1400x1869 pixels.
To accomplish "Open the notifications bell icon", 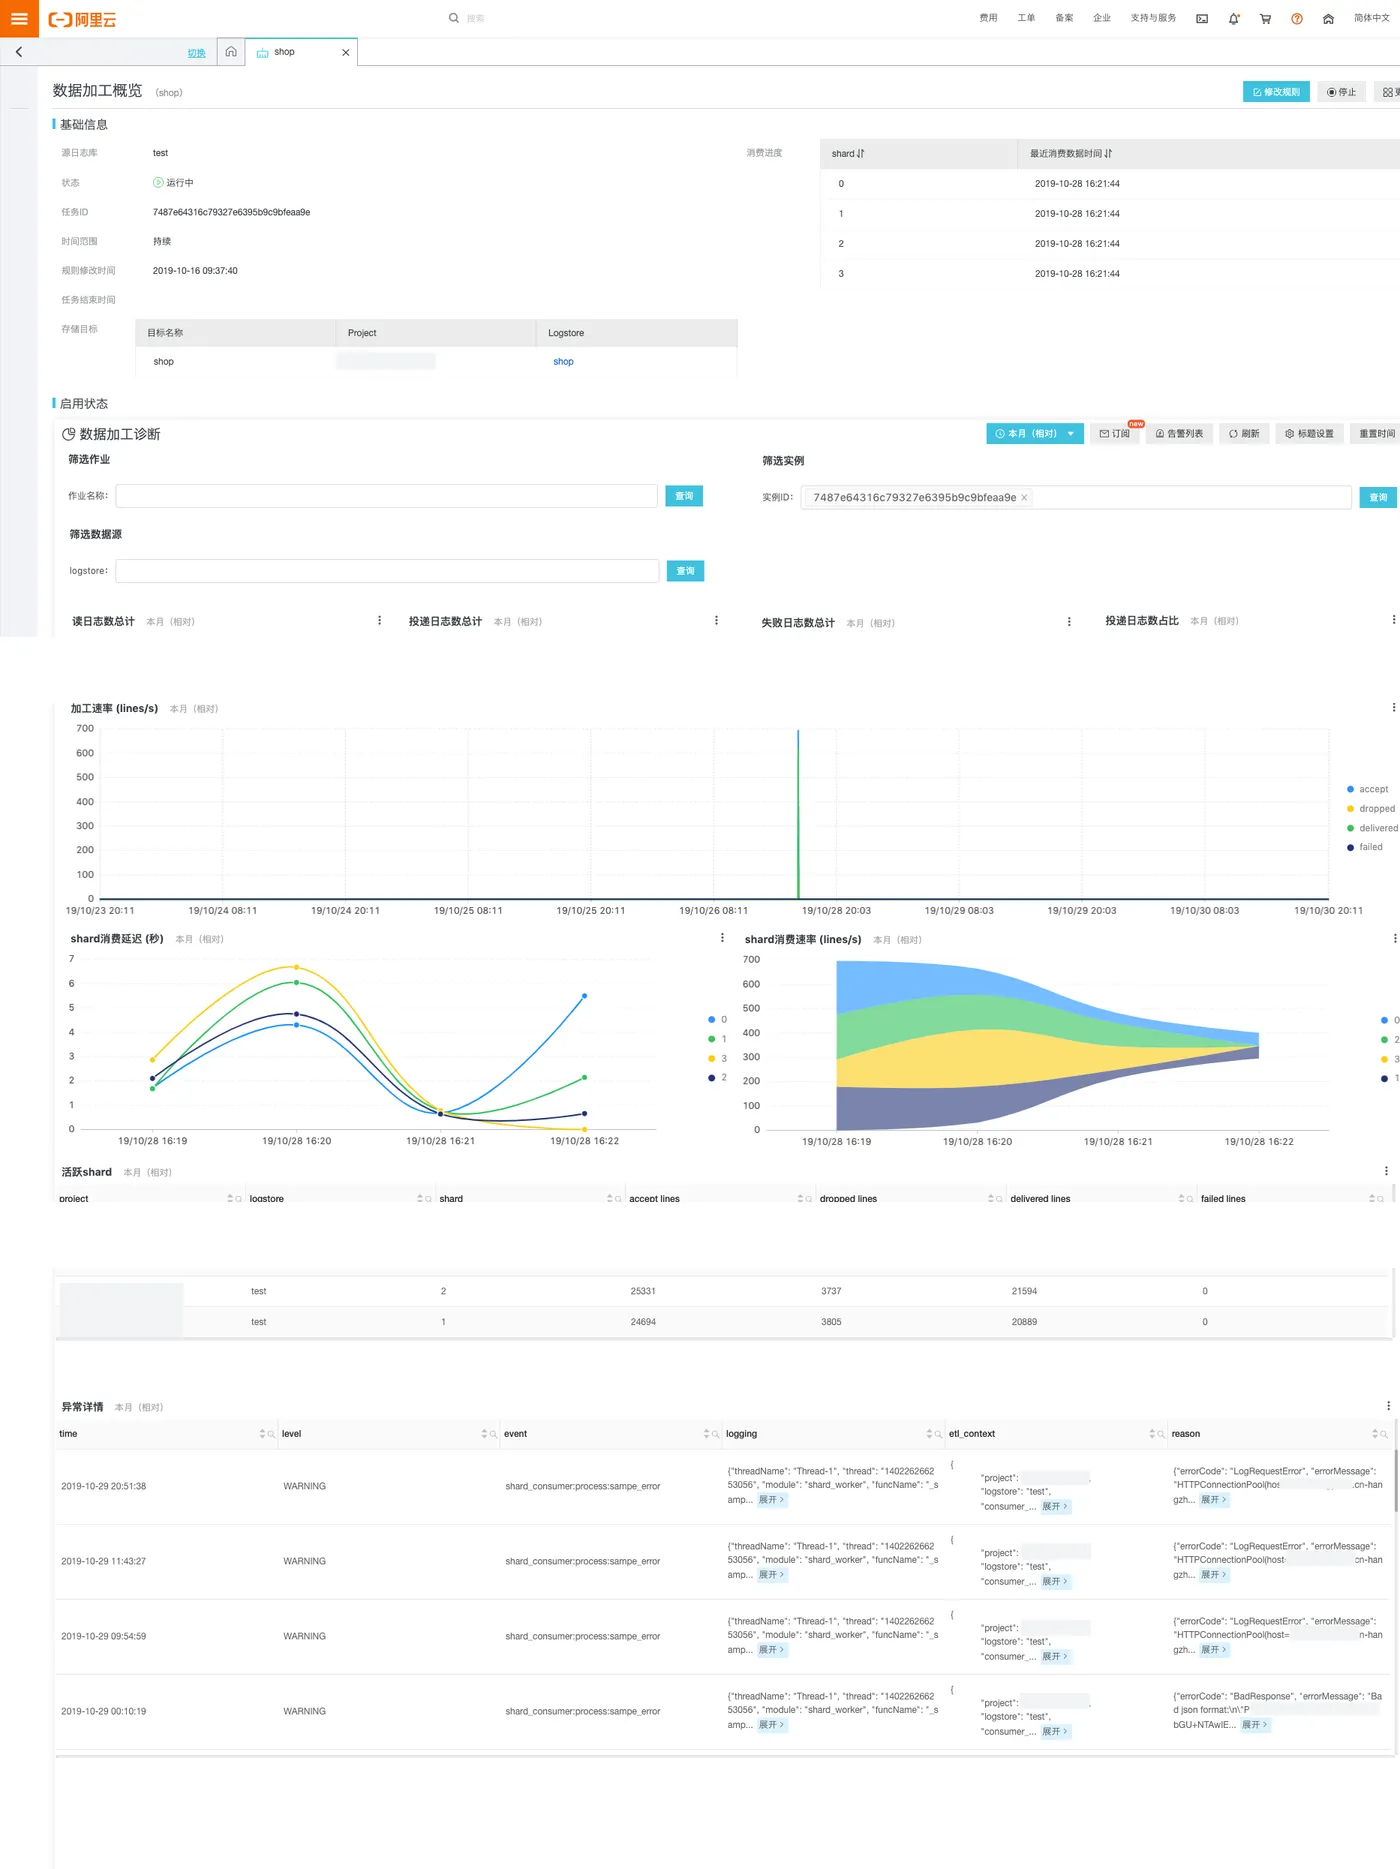I will coord(1234,18).
